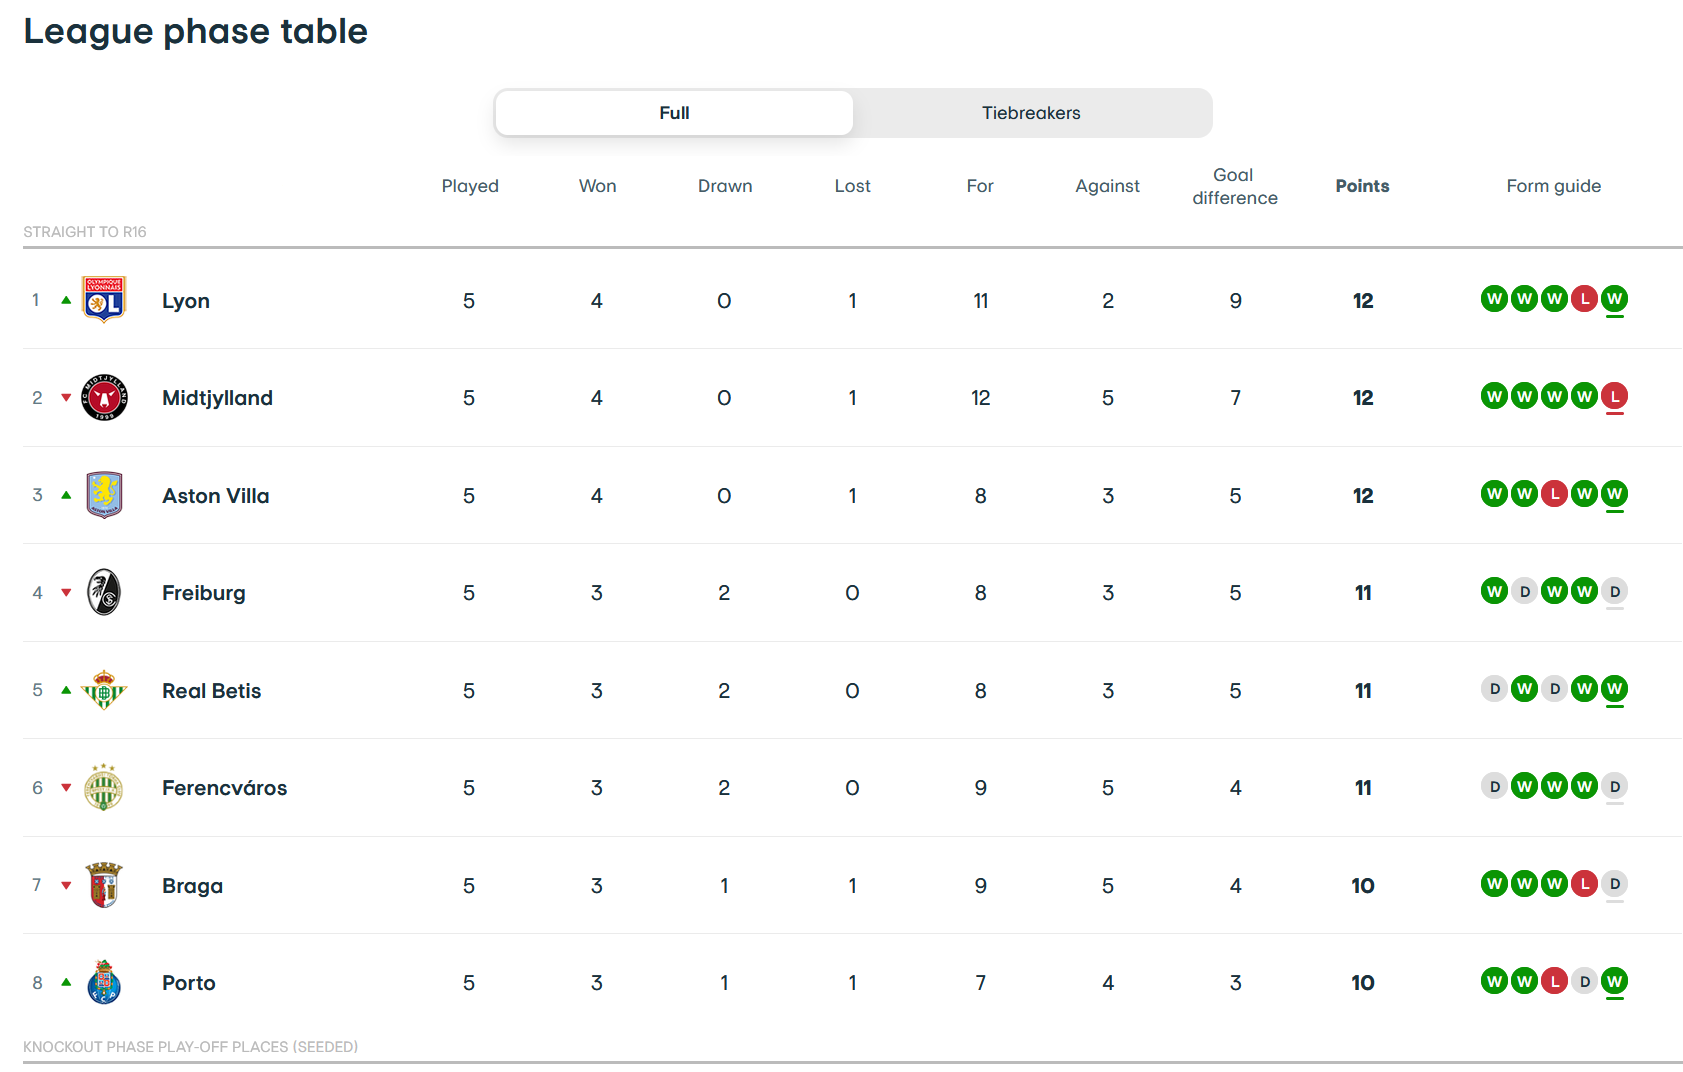
Task: Click the Aston Villa club crest
Action: tap(104, 495)
